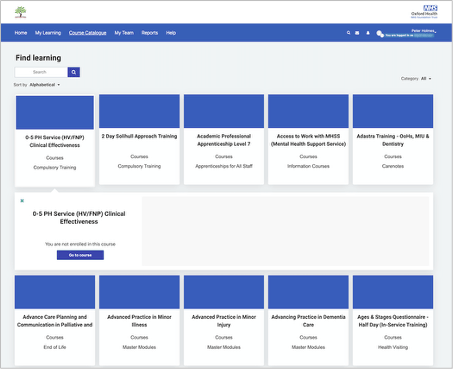
Task: Open search icon in top navigation bar
Action: [x=348, y=33]
